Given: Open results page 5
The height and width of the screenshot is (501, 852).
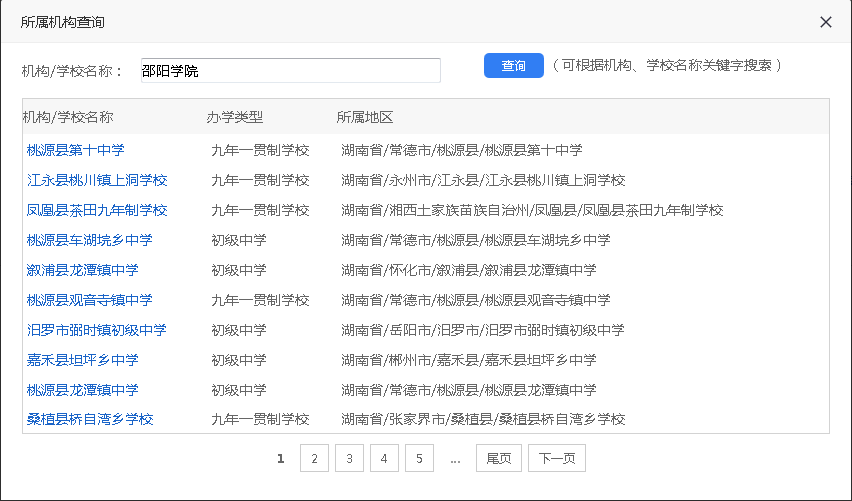Looking at the screenshot, I should 419,458.
